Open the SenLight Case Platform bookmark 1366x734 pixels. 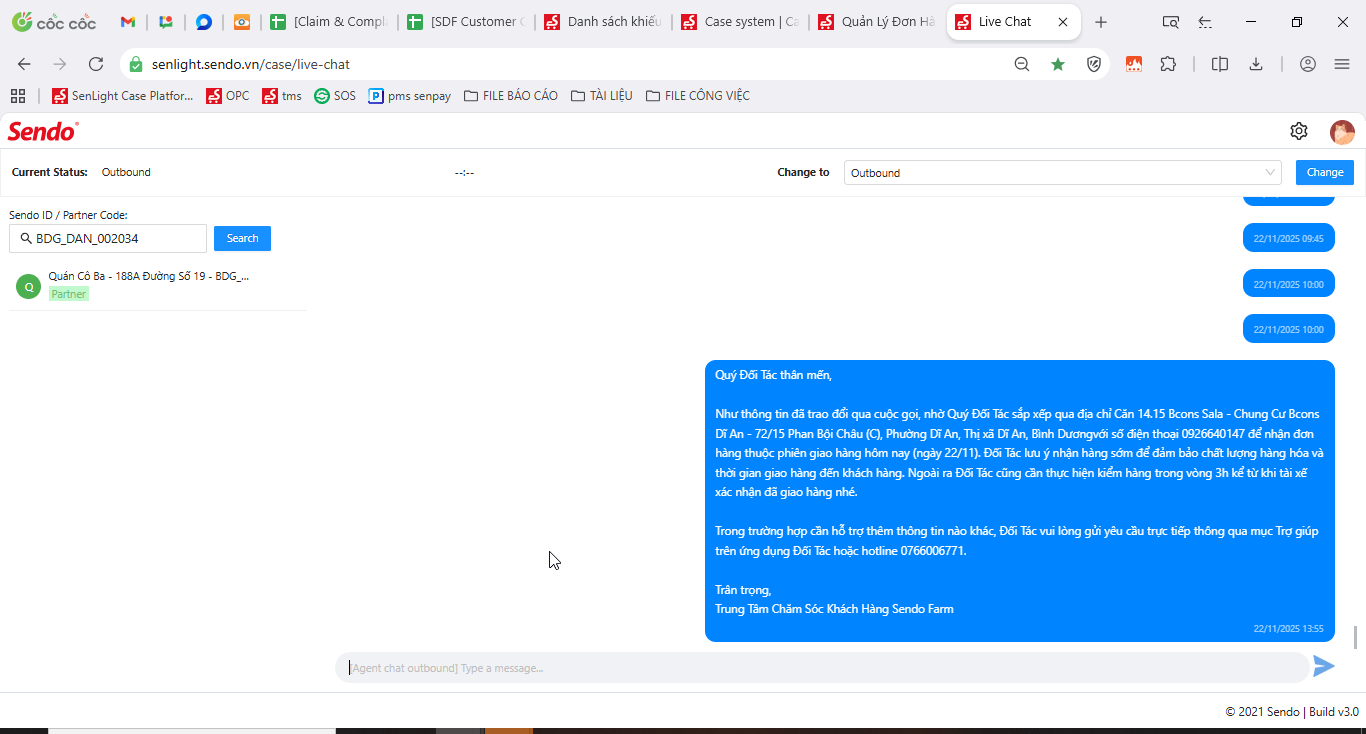pyautogui.click(x=122, y=96)
